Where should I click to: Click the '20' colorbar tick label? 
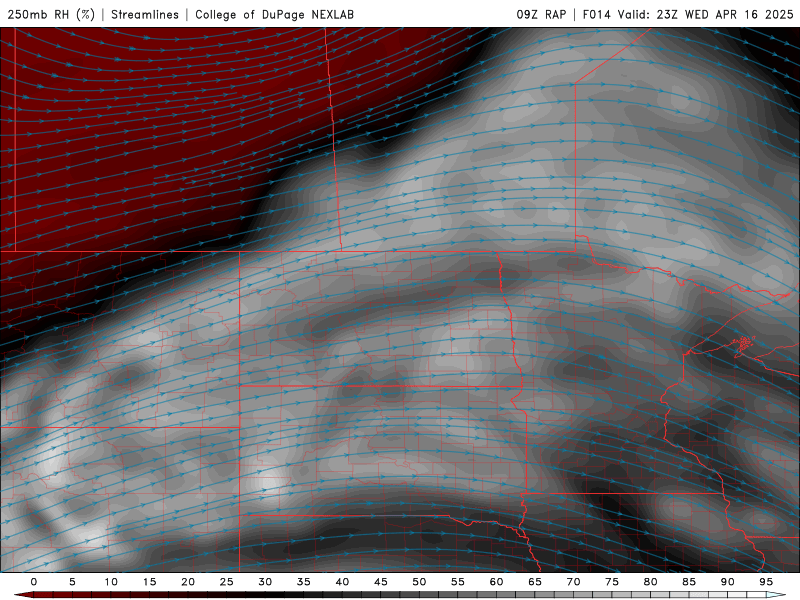188,582
